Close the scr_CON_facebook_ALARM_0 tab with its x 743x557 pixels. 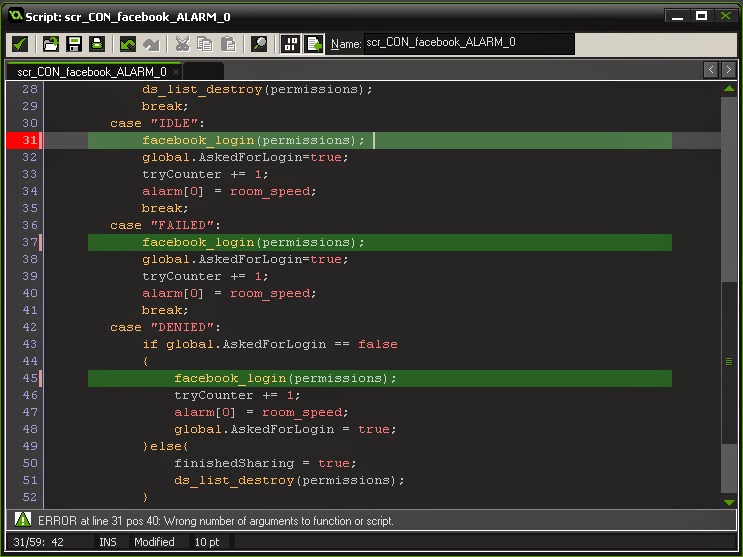[x=176, y=72]
